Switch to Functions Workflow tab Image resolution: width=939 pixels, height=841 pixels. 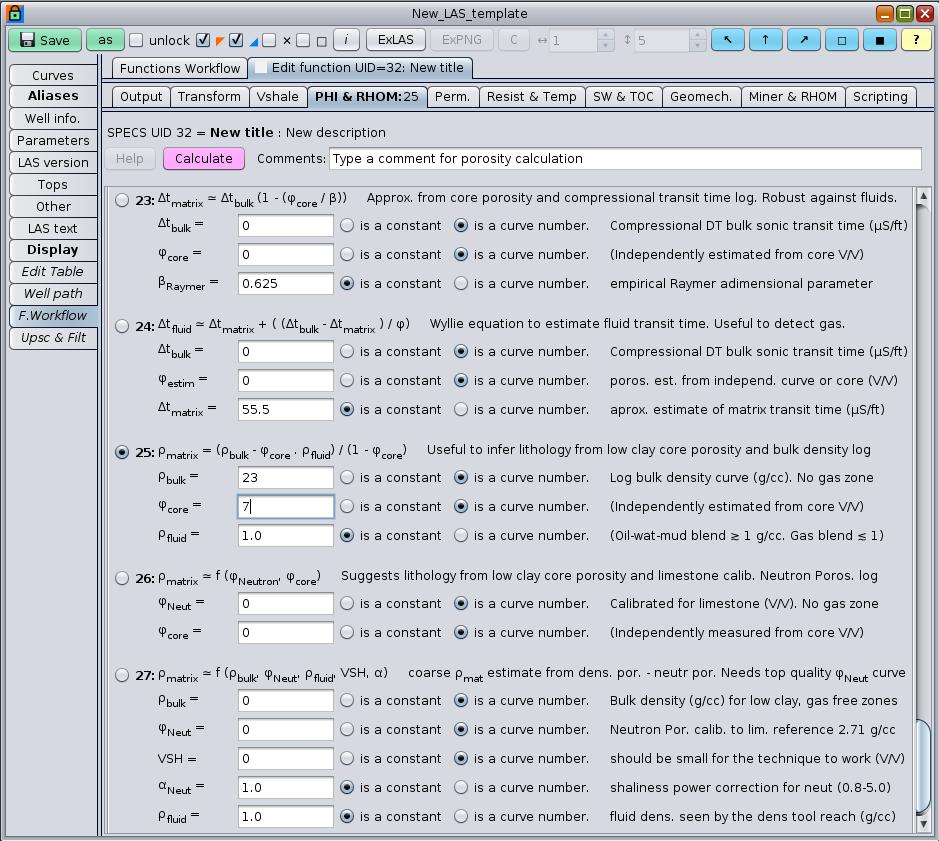(x=180, y=68)
